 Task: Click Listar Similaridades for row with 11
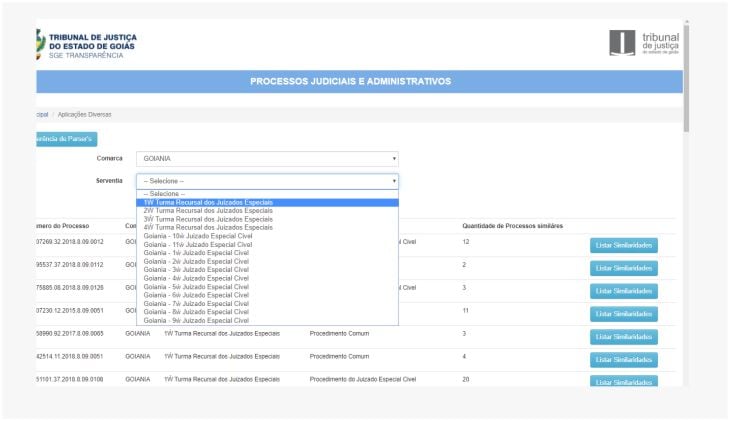(624, 314)
